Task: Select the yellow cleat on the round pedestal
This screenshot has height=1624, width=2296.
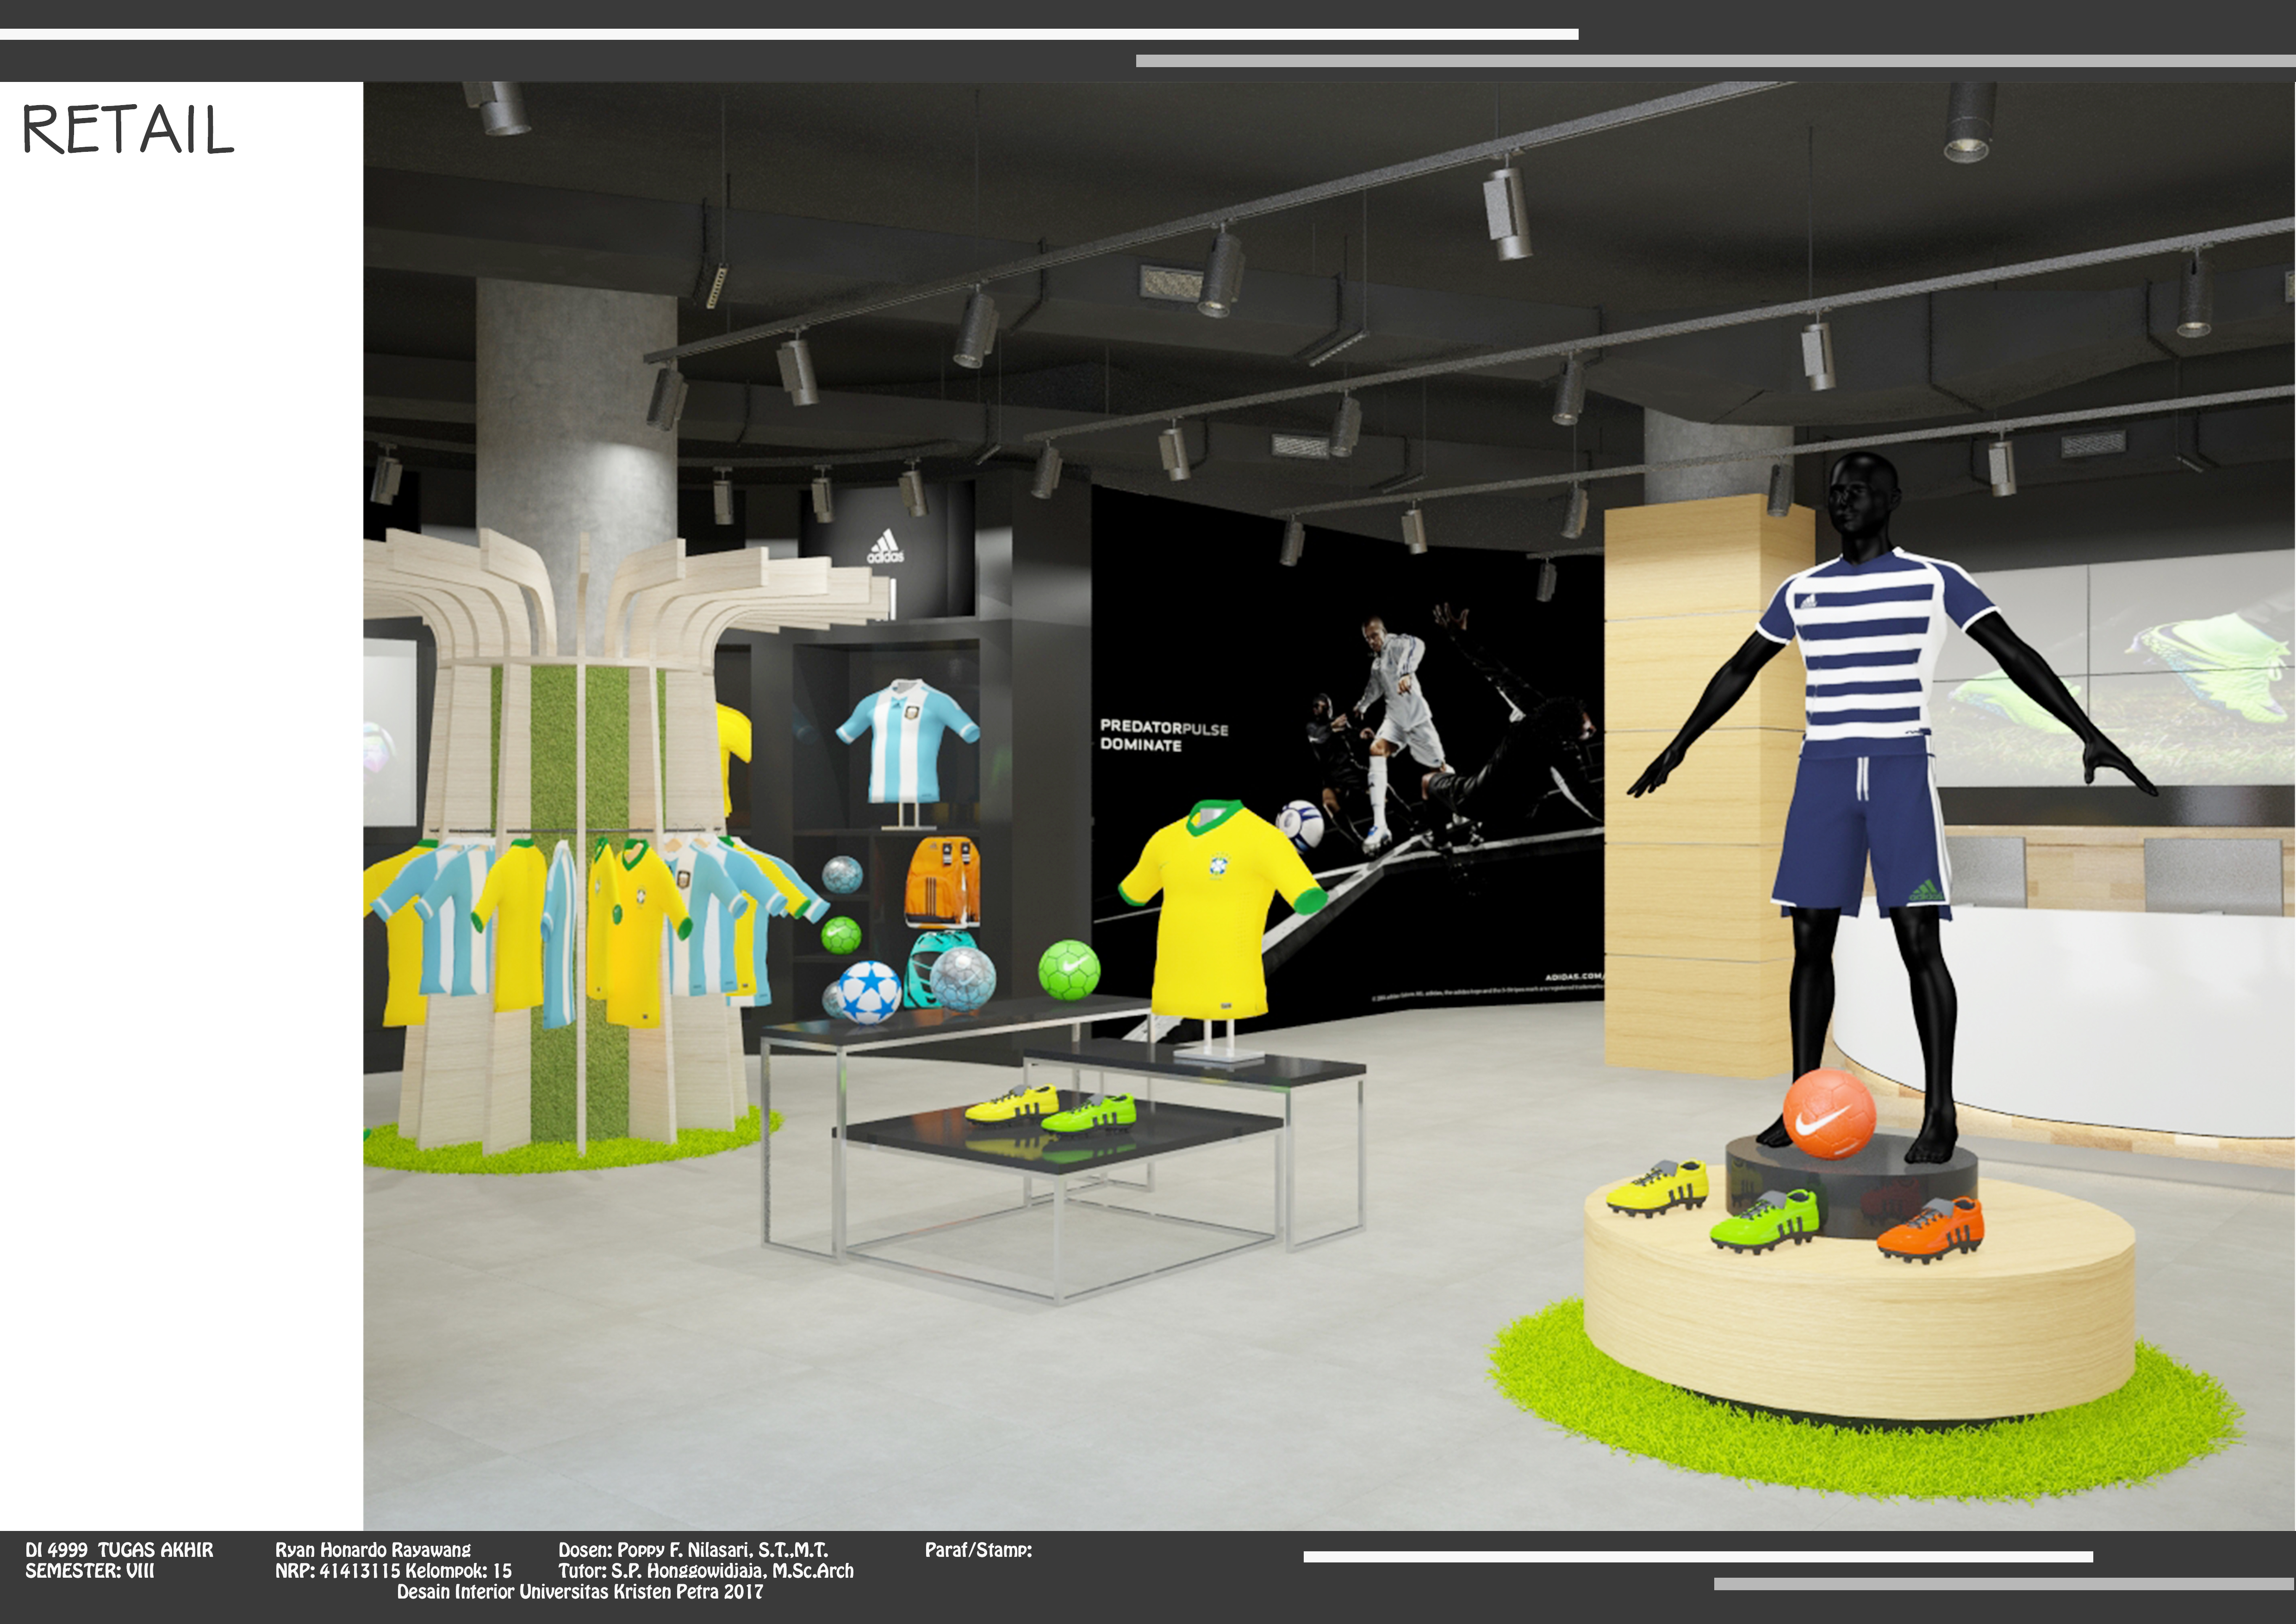Action: (1657, 1187)
